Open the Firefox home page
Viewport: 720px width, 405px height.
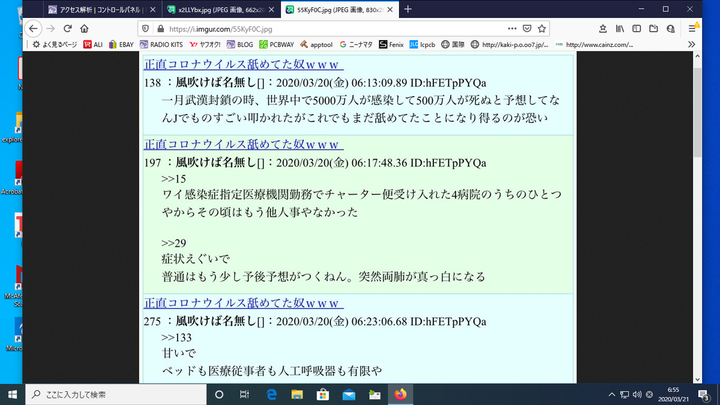pos(84,28)
